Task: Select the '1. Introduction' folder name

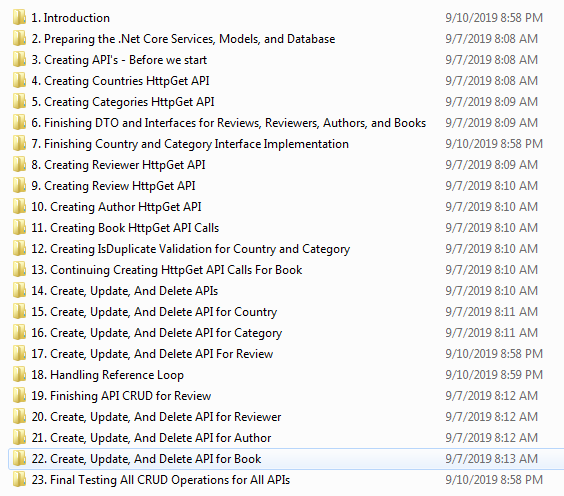Action: point(70,18)
